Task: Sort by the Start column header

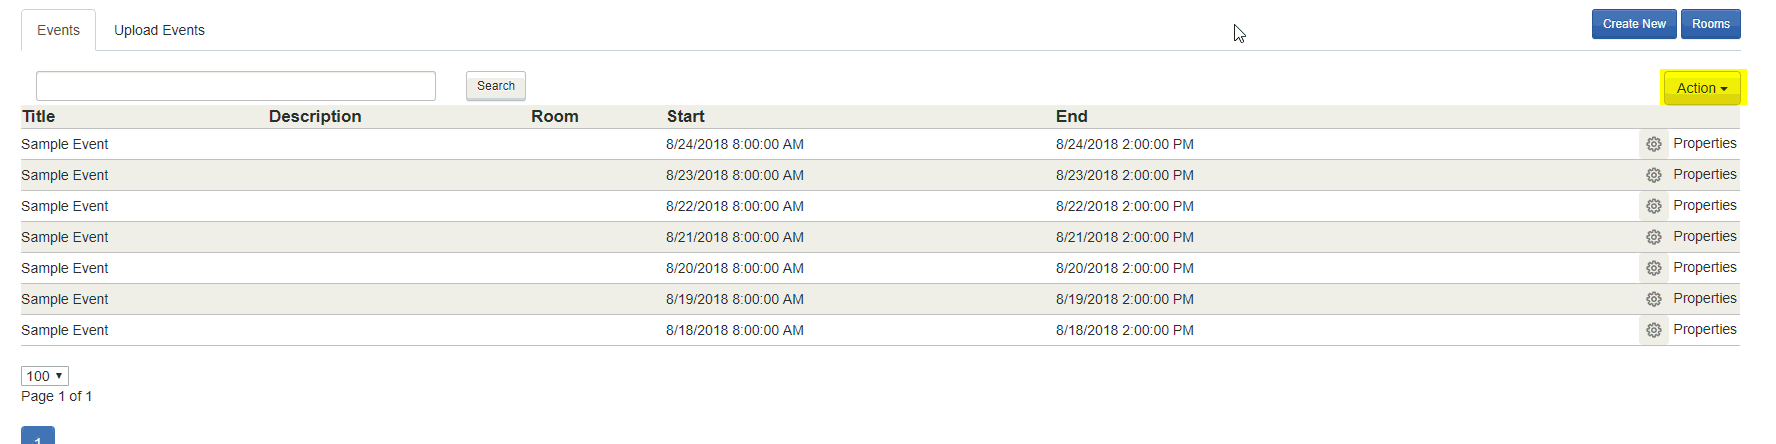Action: [x=686, y=116]
